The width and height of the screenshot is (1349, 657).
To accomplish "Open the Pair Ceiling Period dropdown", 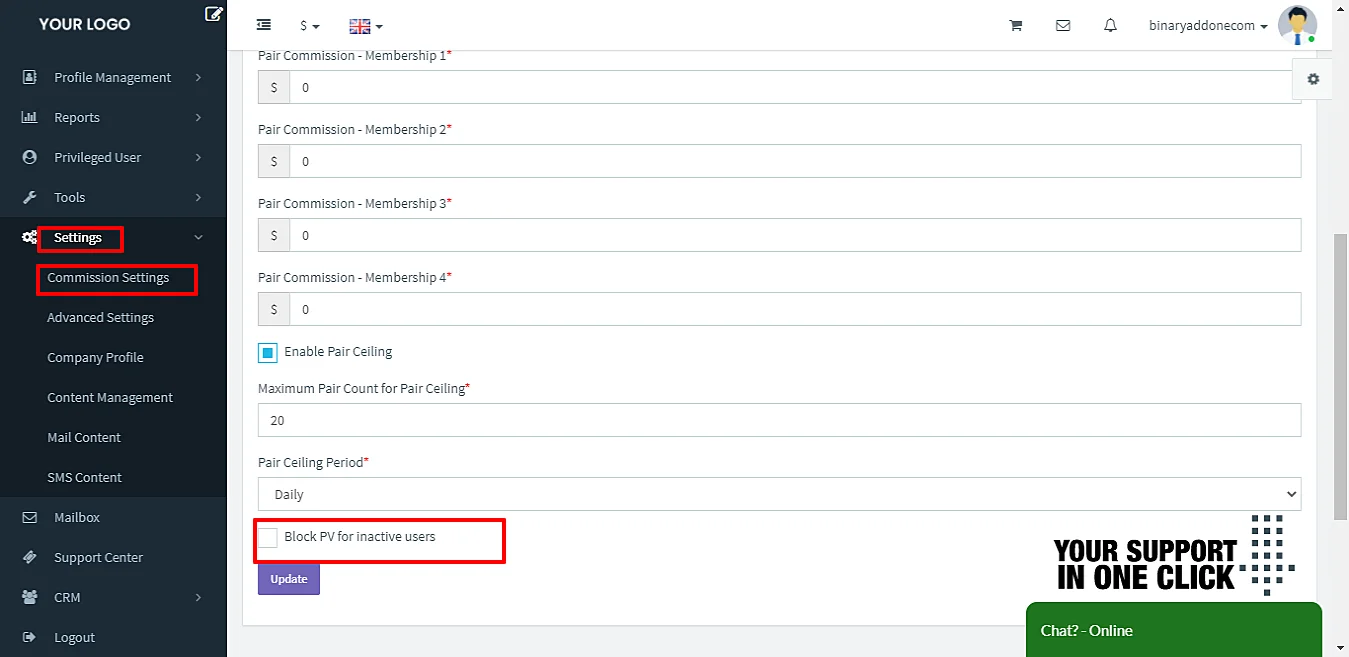I will 779,494.
